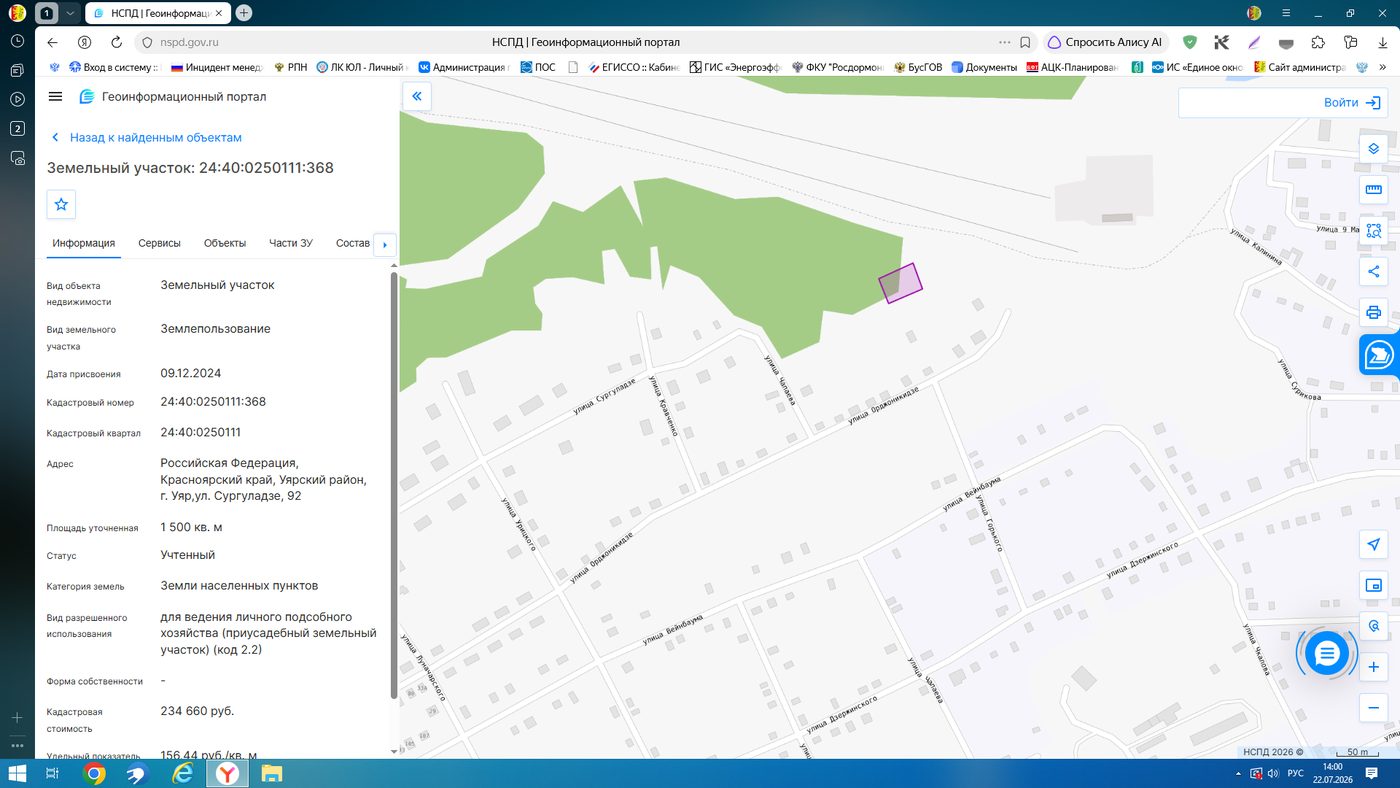1400x788 pixels.
Task: Click the highlighted purple land parcel
Action: tap(900, 283)
